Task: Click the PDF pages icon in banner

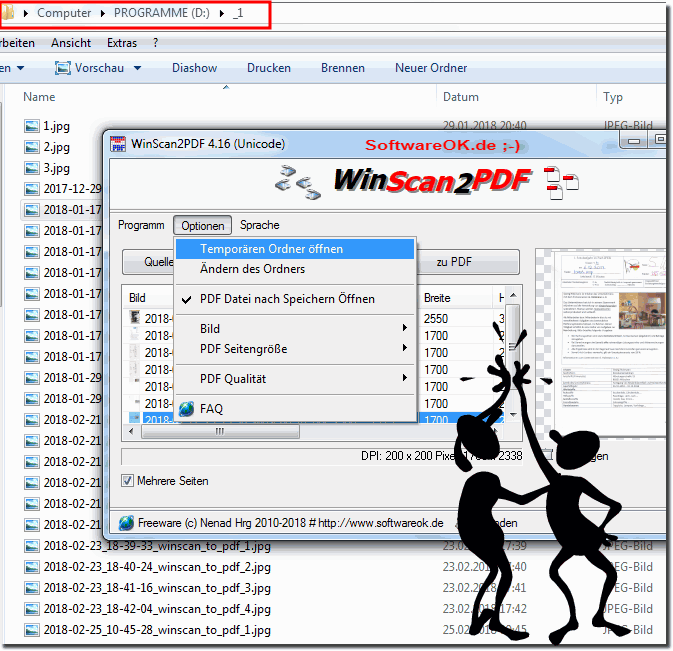Action: click(561, 183)
